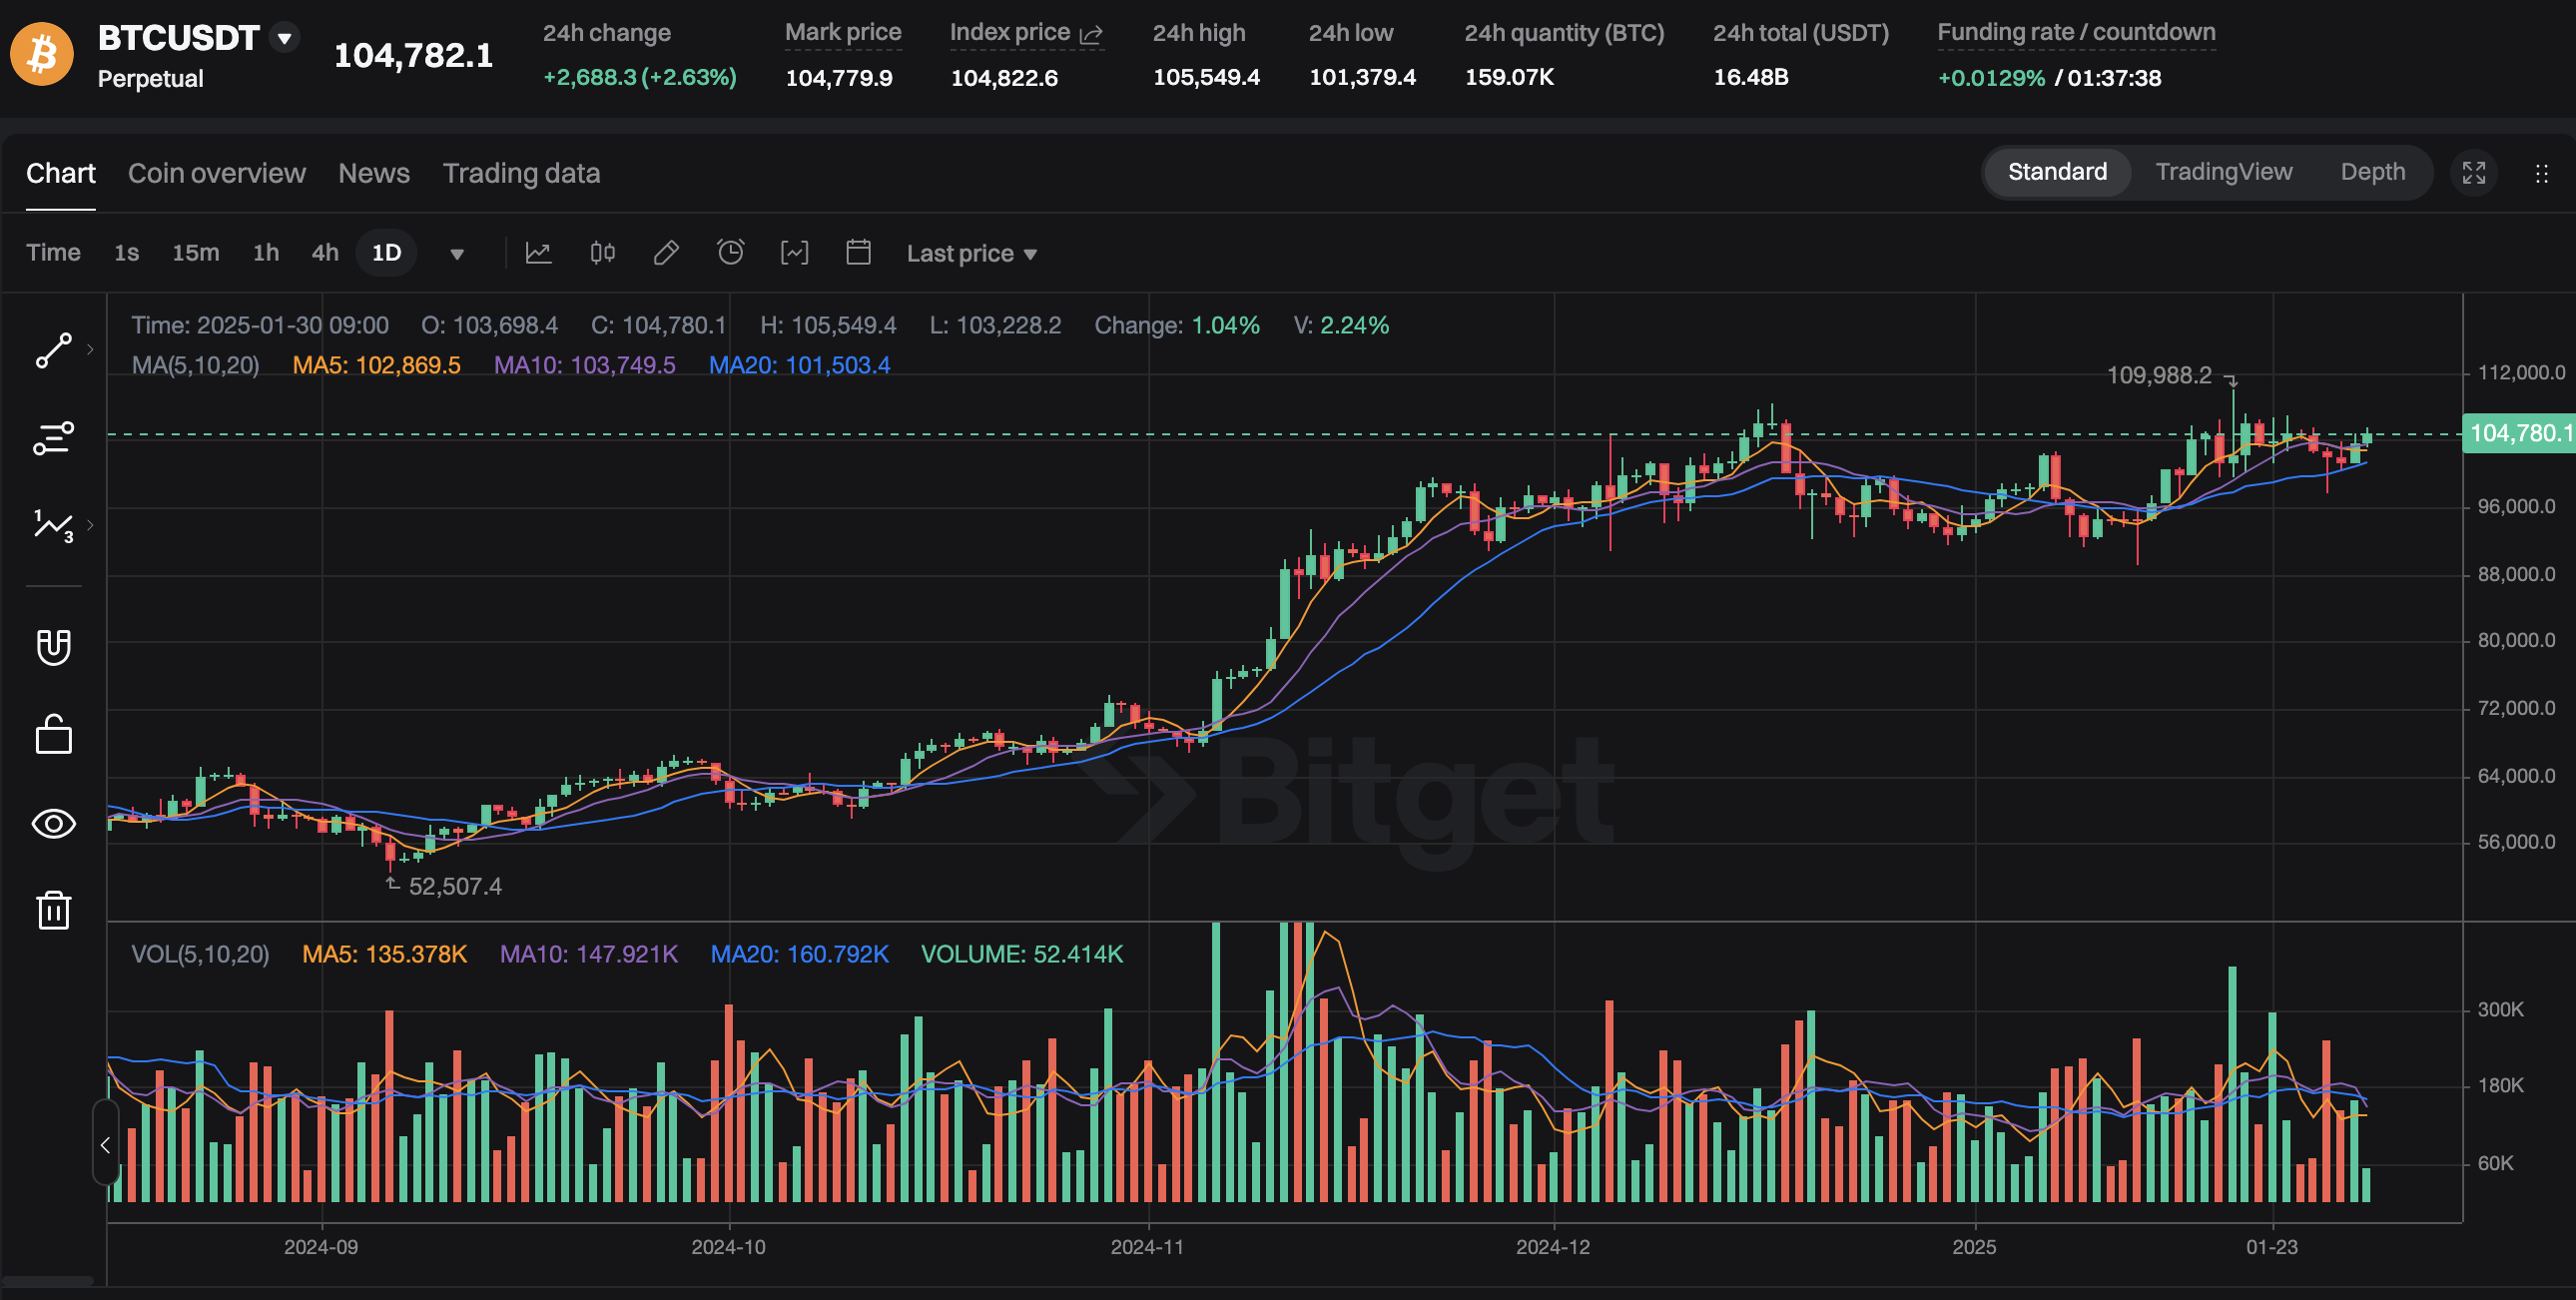This screenshot has height=1300, width=2576.
Task: Switch chart to TradingView mode
Action: pos(2223,172)
